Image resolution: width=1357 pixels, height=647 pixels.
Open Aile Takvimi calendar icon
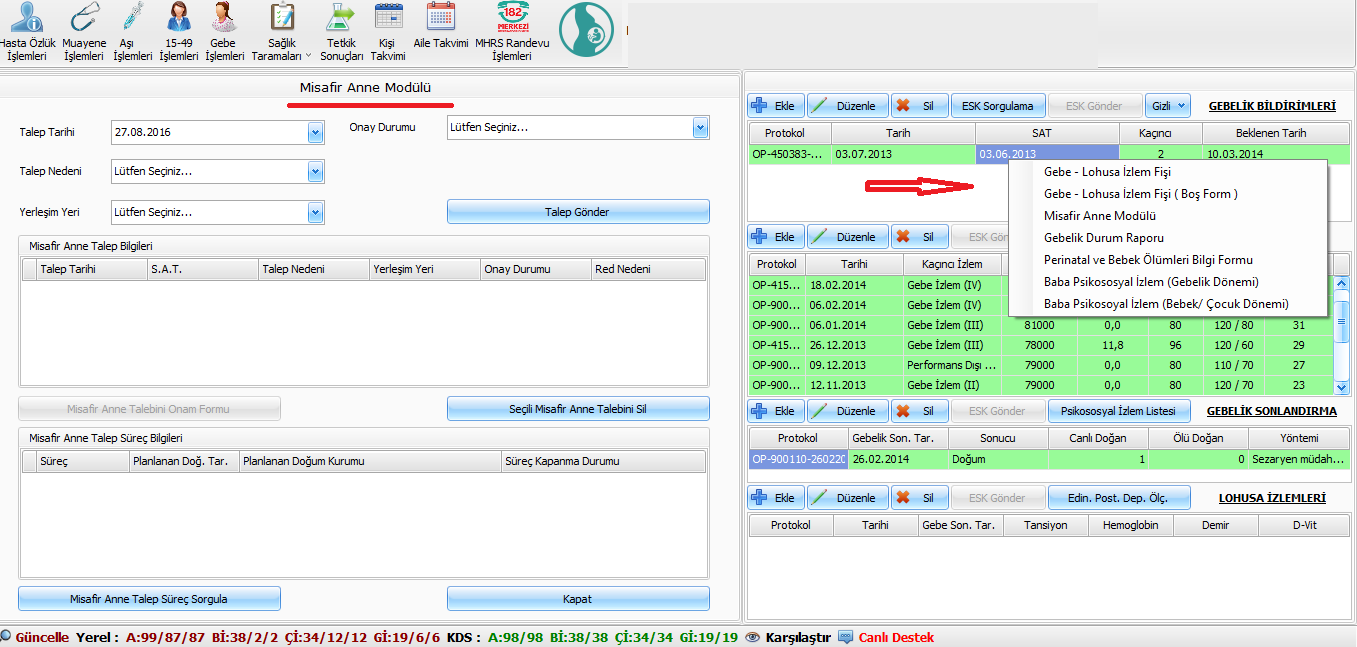440,18
